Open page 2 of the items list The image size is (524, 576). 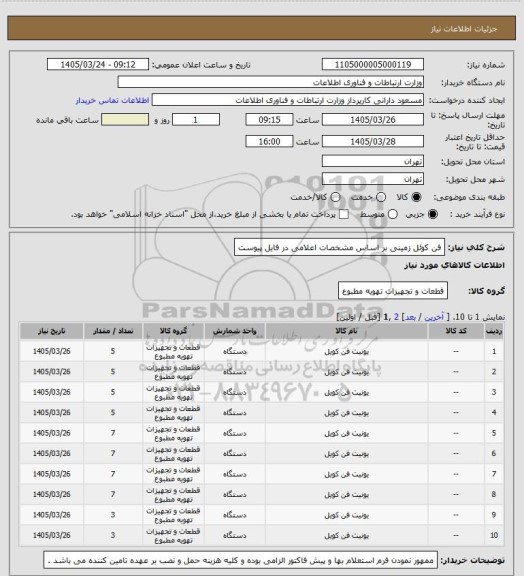tap(396, 317)
